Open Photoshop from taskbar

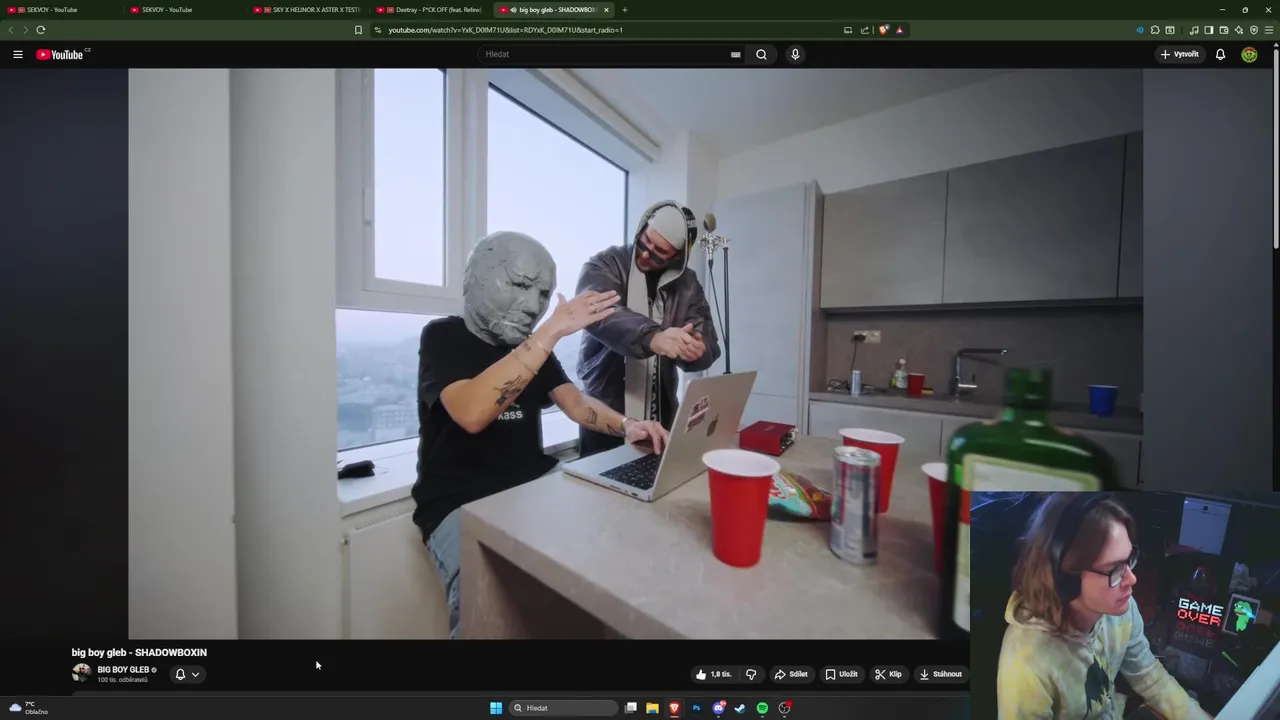(x=696, y=708)
